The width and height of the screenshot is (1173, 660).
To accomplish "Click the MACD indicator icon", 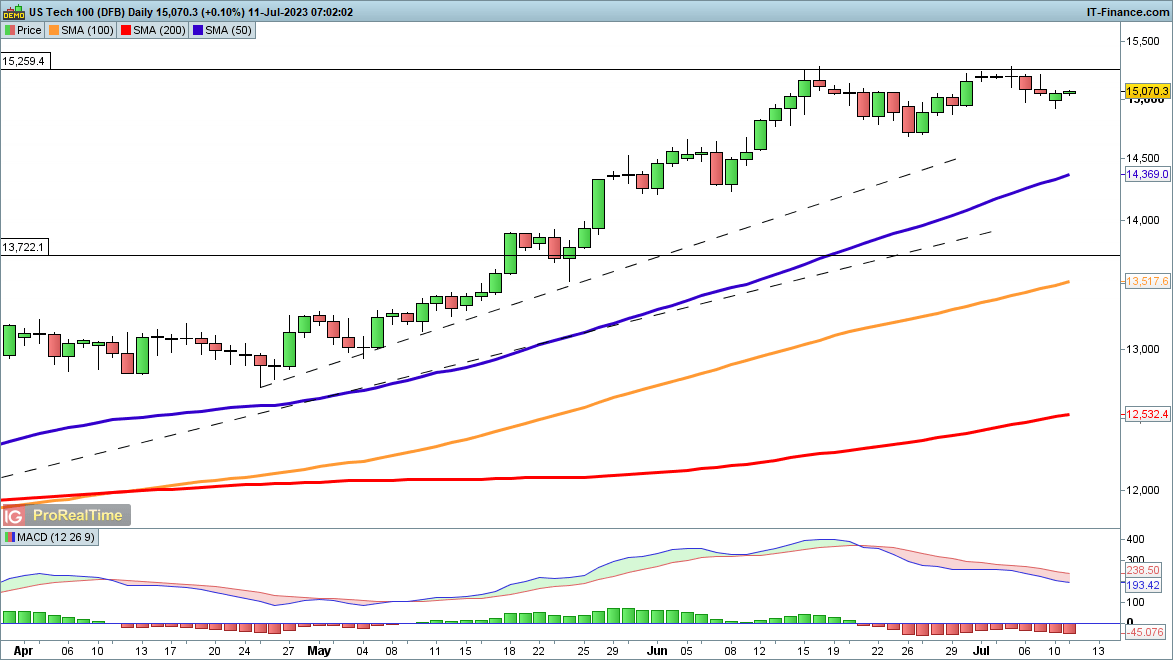I will coord(10,537).
